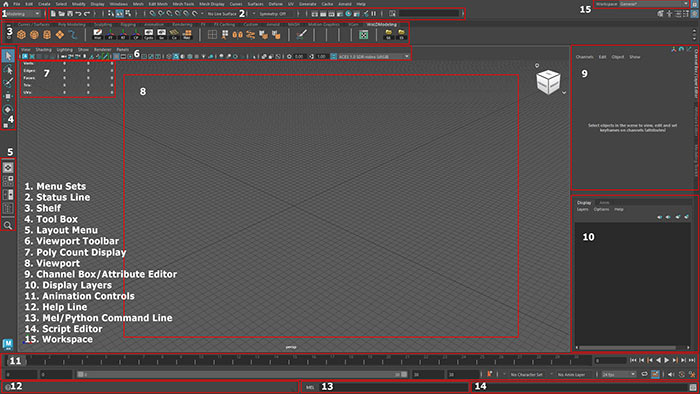Open the Windows menu

pyautogui.click(x=118, y=4)
